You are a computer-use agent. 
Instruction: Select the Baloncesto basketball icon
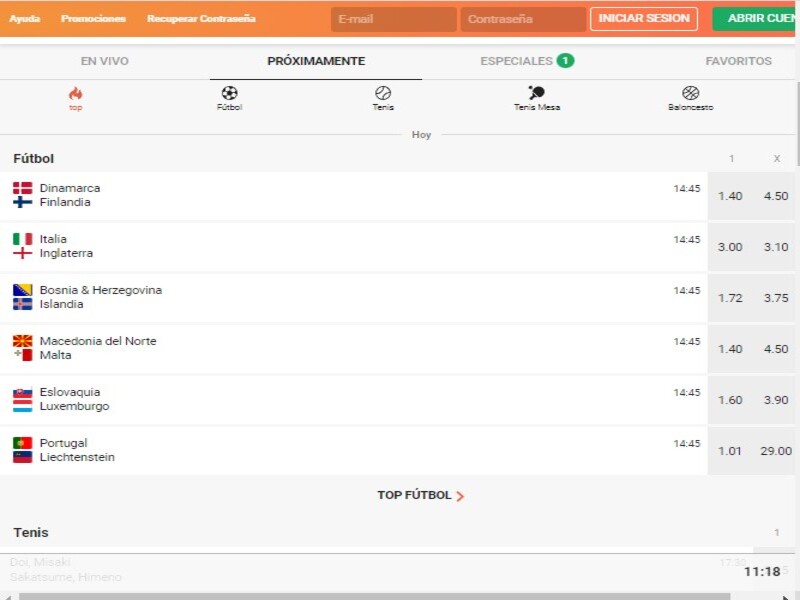[x=690, y=93]
